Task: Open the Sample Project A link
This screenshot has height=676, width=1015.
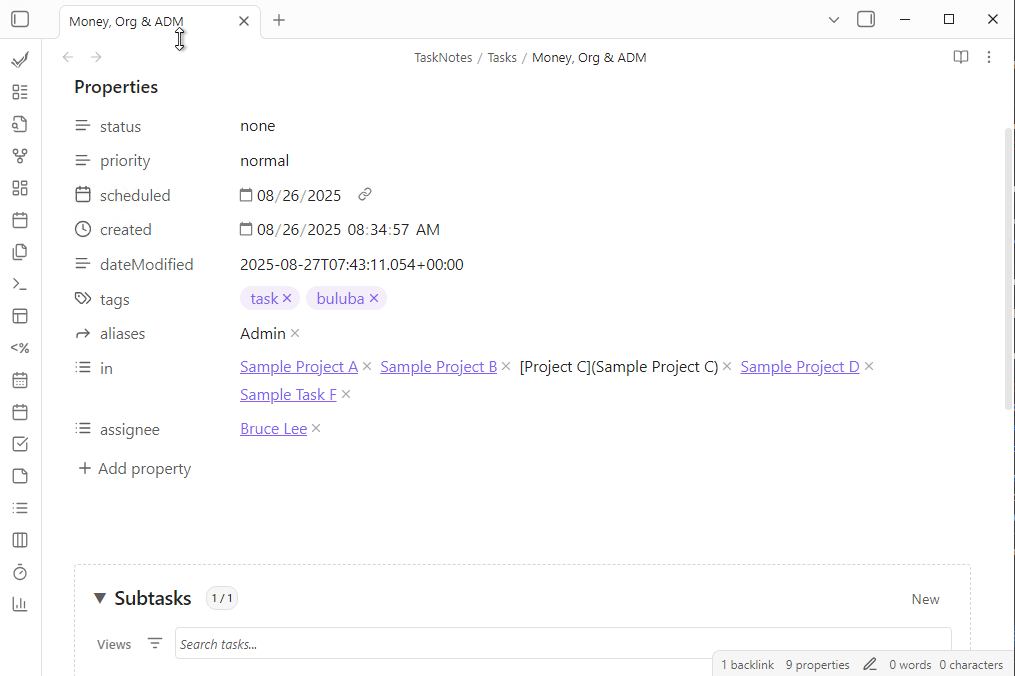Action: pyautogui.click(x=298, y=366)
